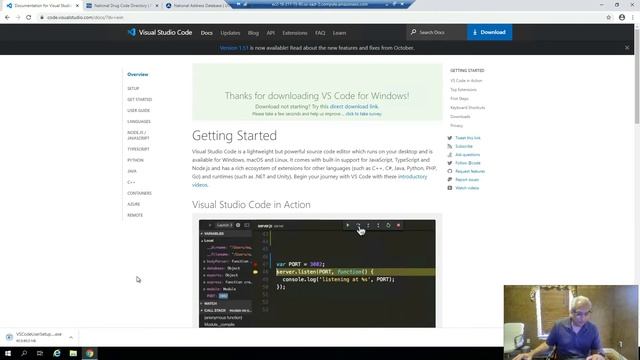Expand the SETUP section in the sidebar
This screenshot has height=360, width=640.
133,88
